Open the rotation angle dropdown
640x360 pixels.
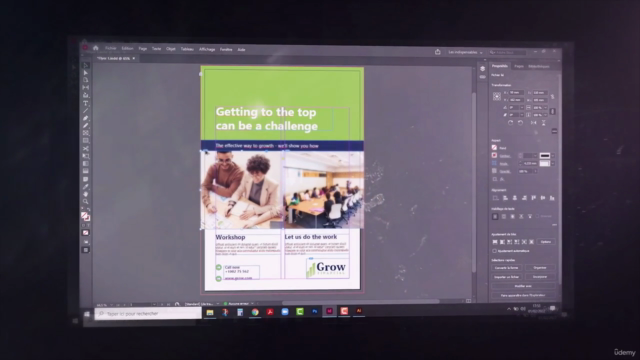[x=522, y=108]
